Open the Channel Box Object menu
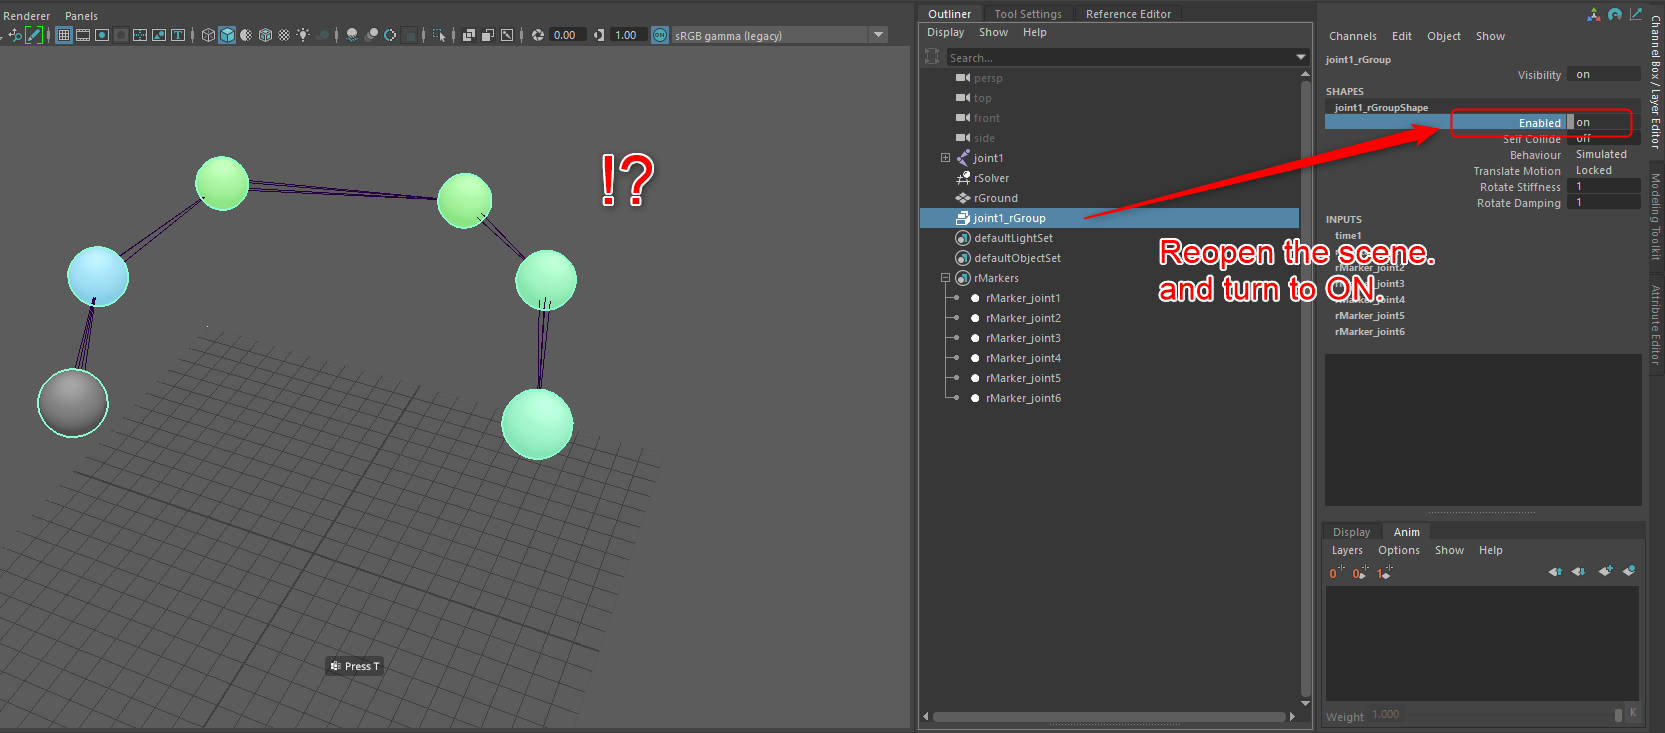1665x733 pixels. [x=1443, y=36]
